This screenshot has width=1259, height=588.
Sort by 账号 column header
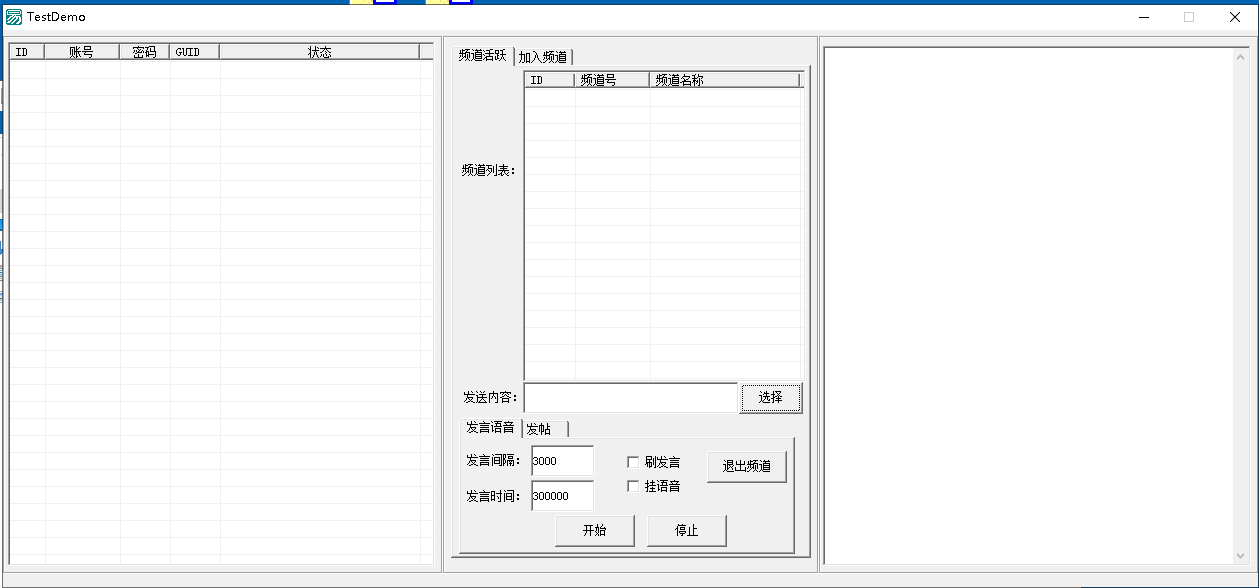point(81,52)
